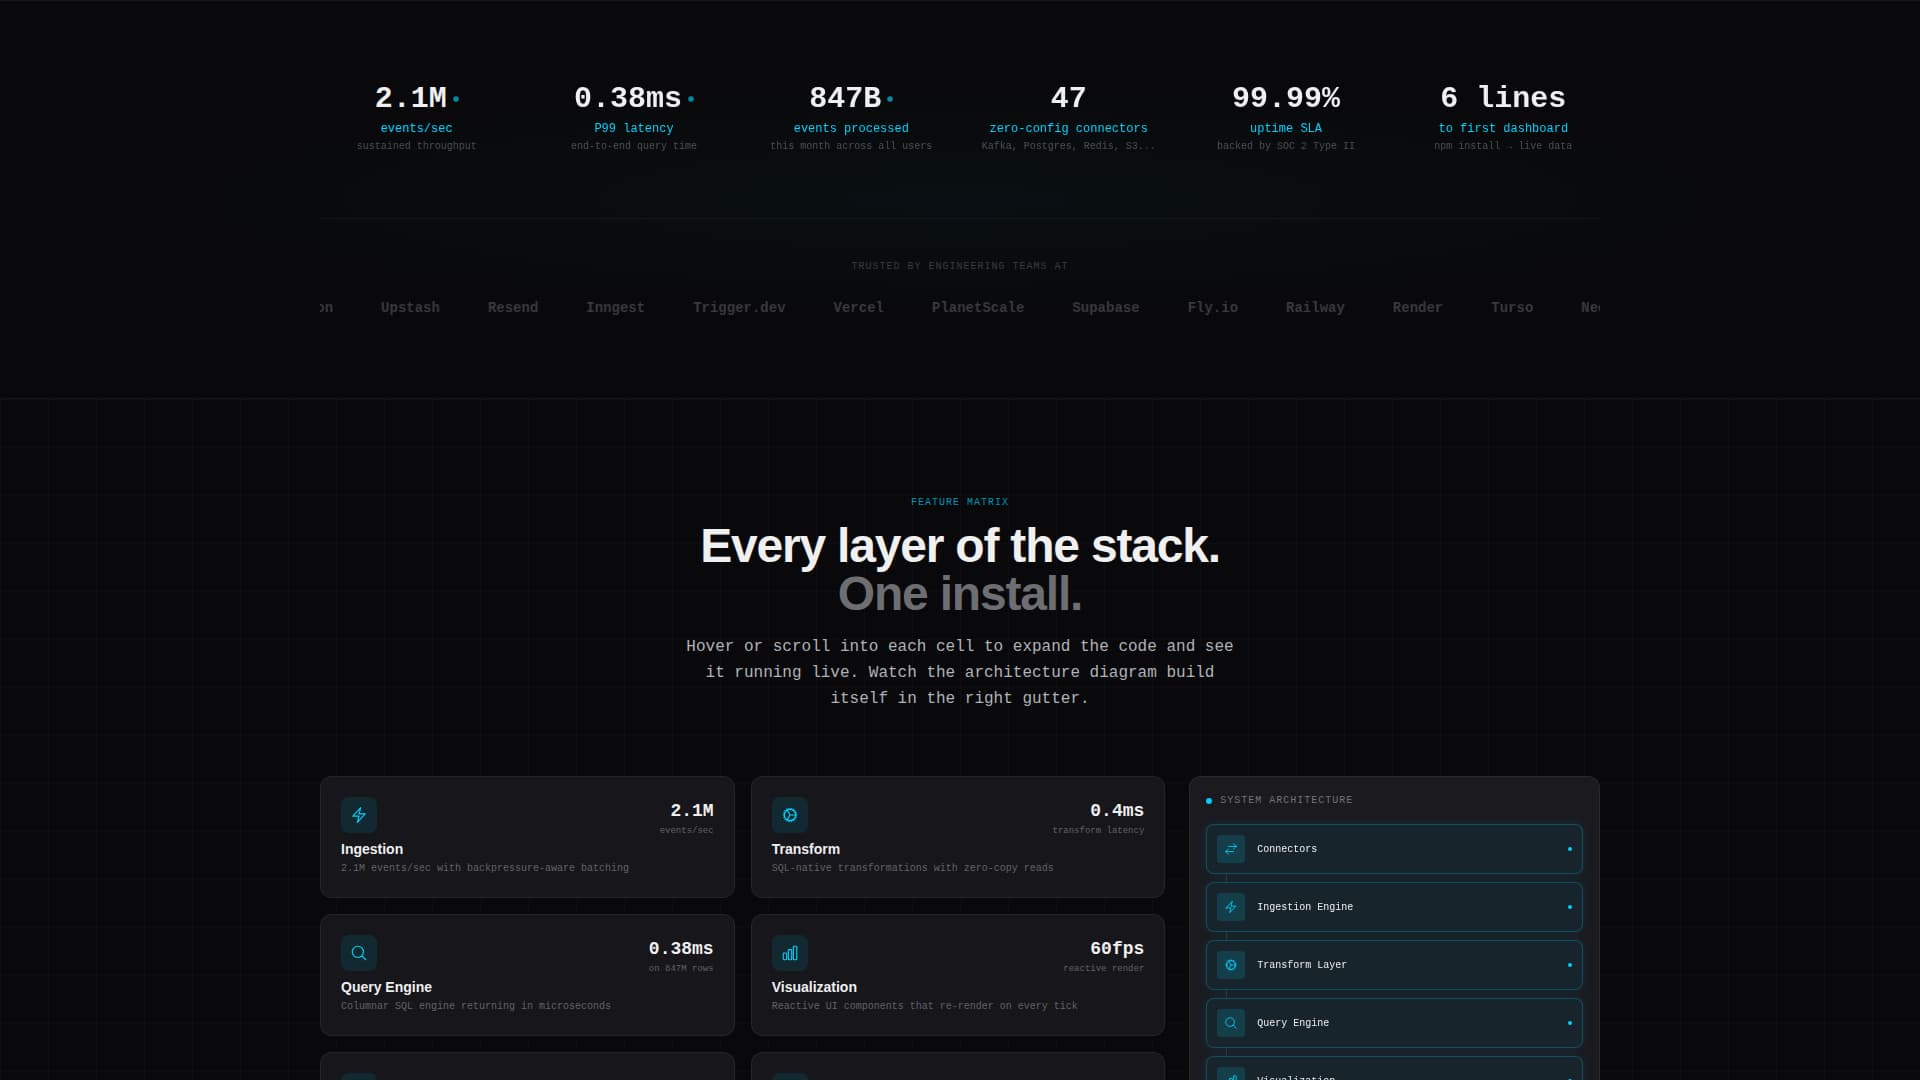Click the PlanetScale logo text
The height and width of the screenshot is (1080, 1920).
click(978, 308)
